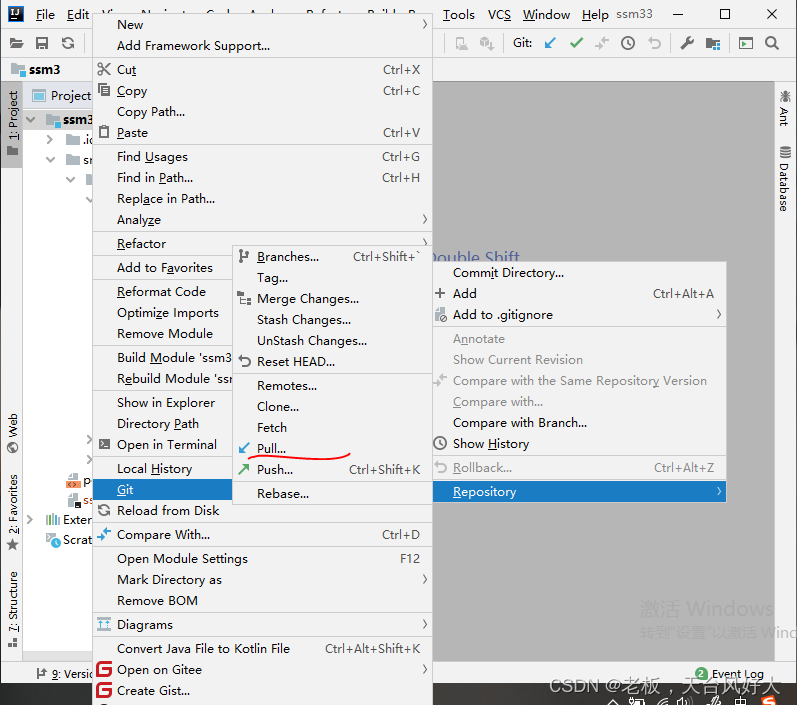
Task: Expand the Diagrams submenu
Action: tap(262, 625)
